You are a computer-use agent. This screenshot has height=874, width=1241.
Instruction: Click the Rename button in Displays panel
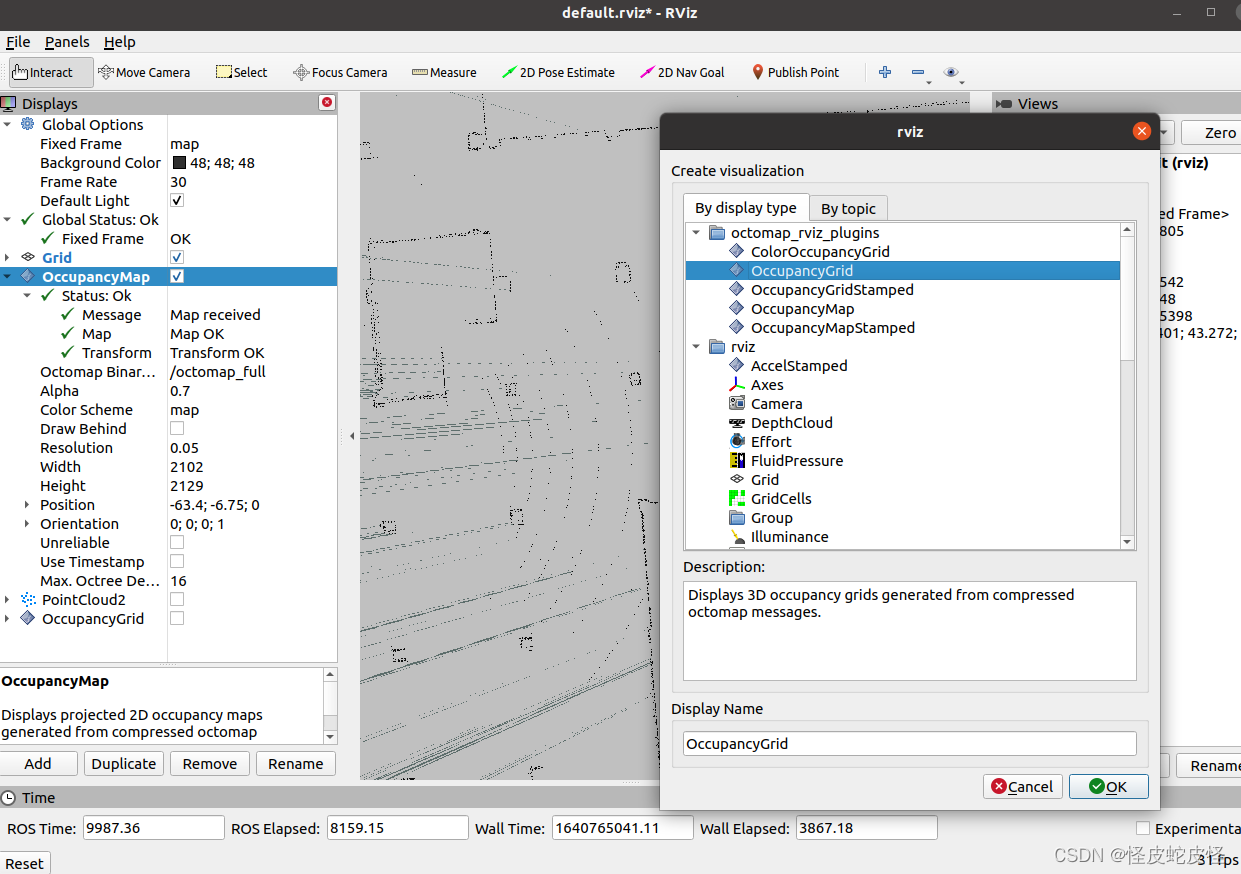296,764
